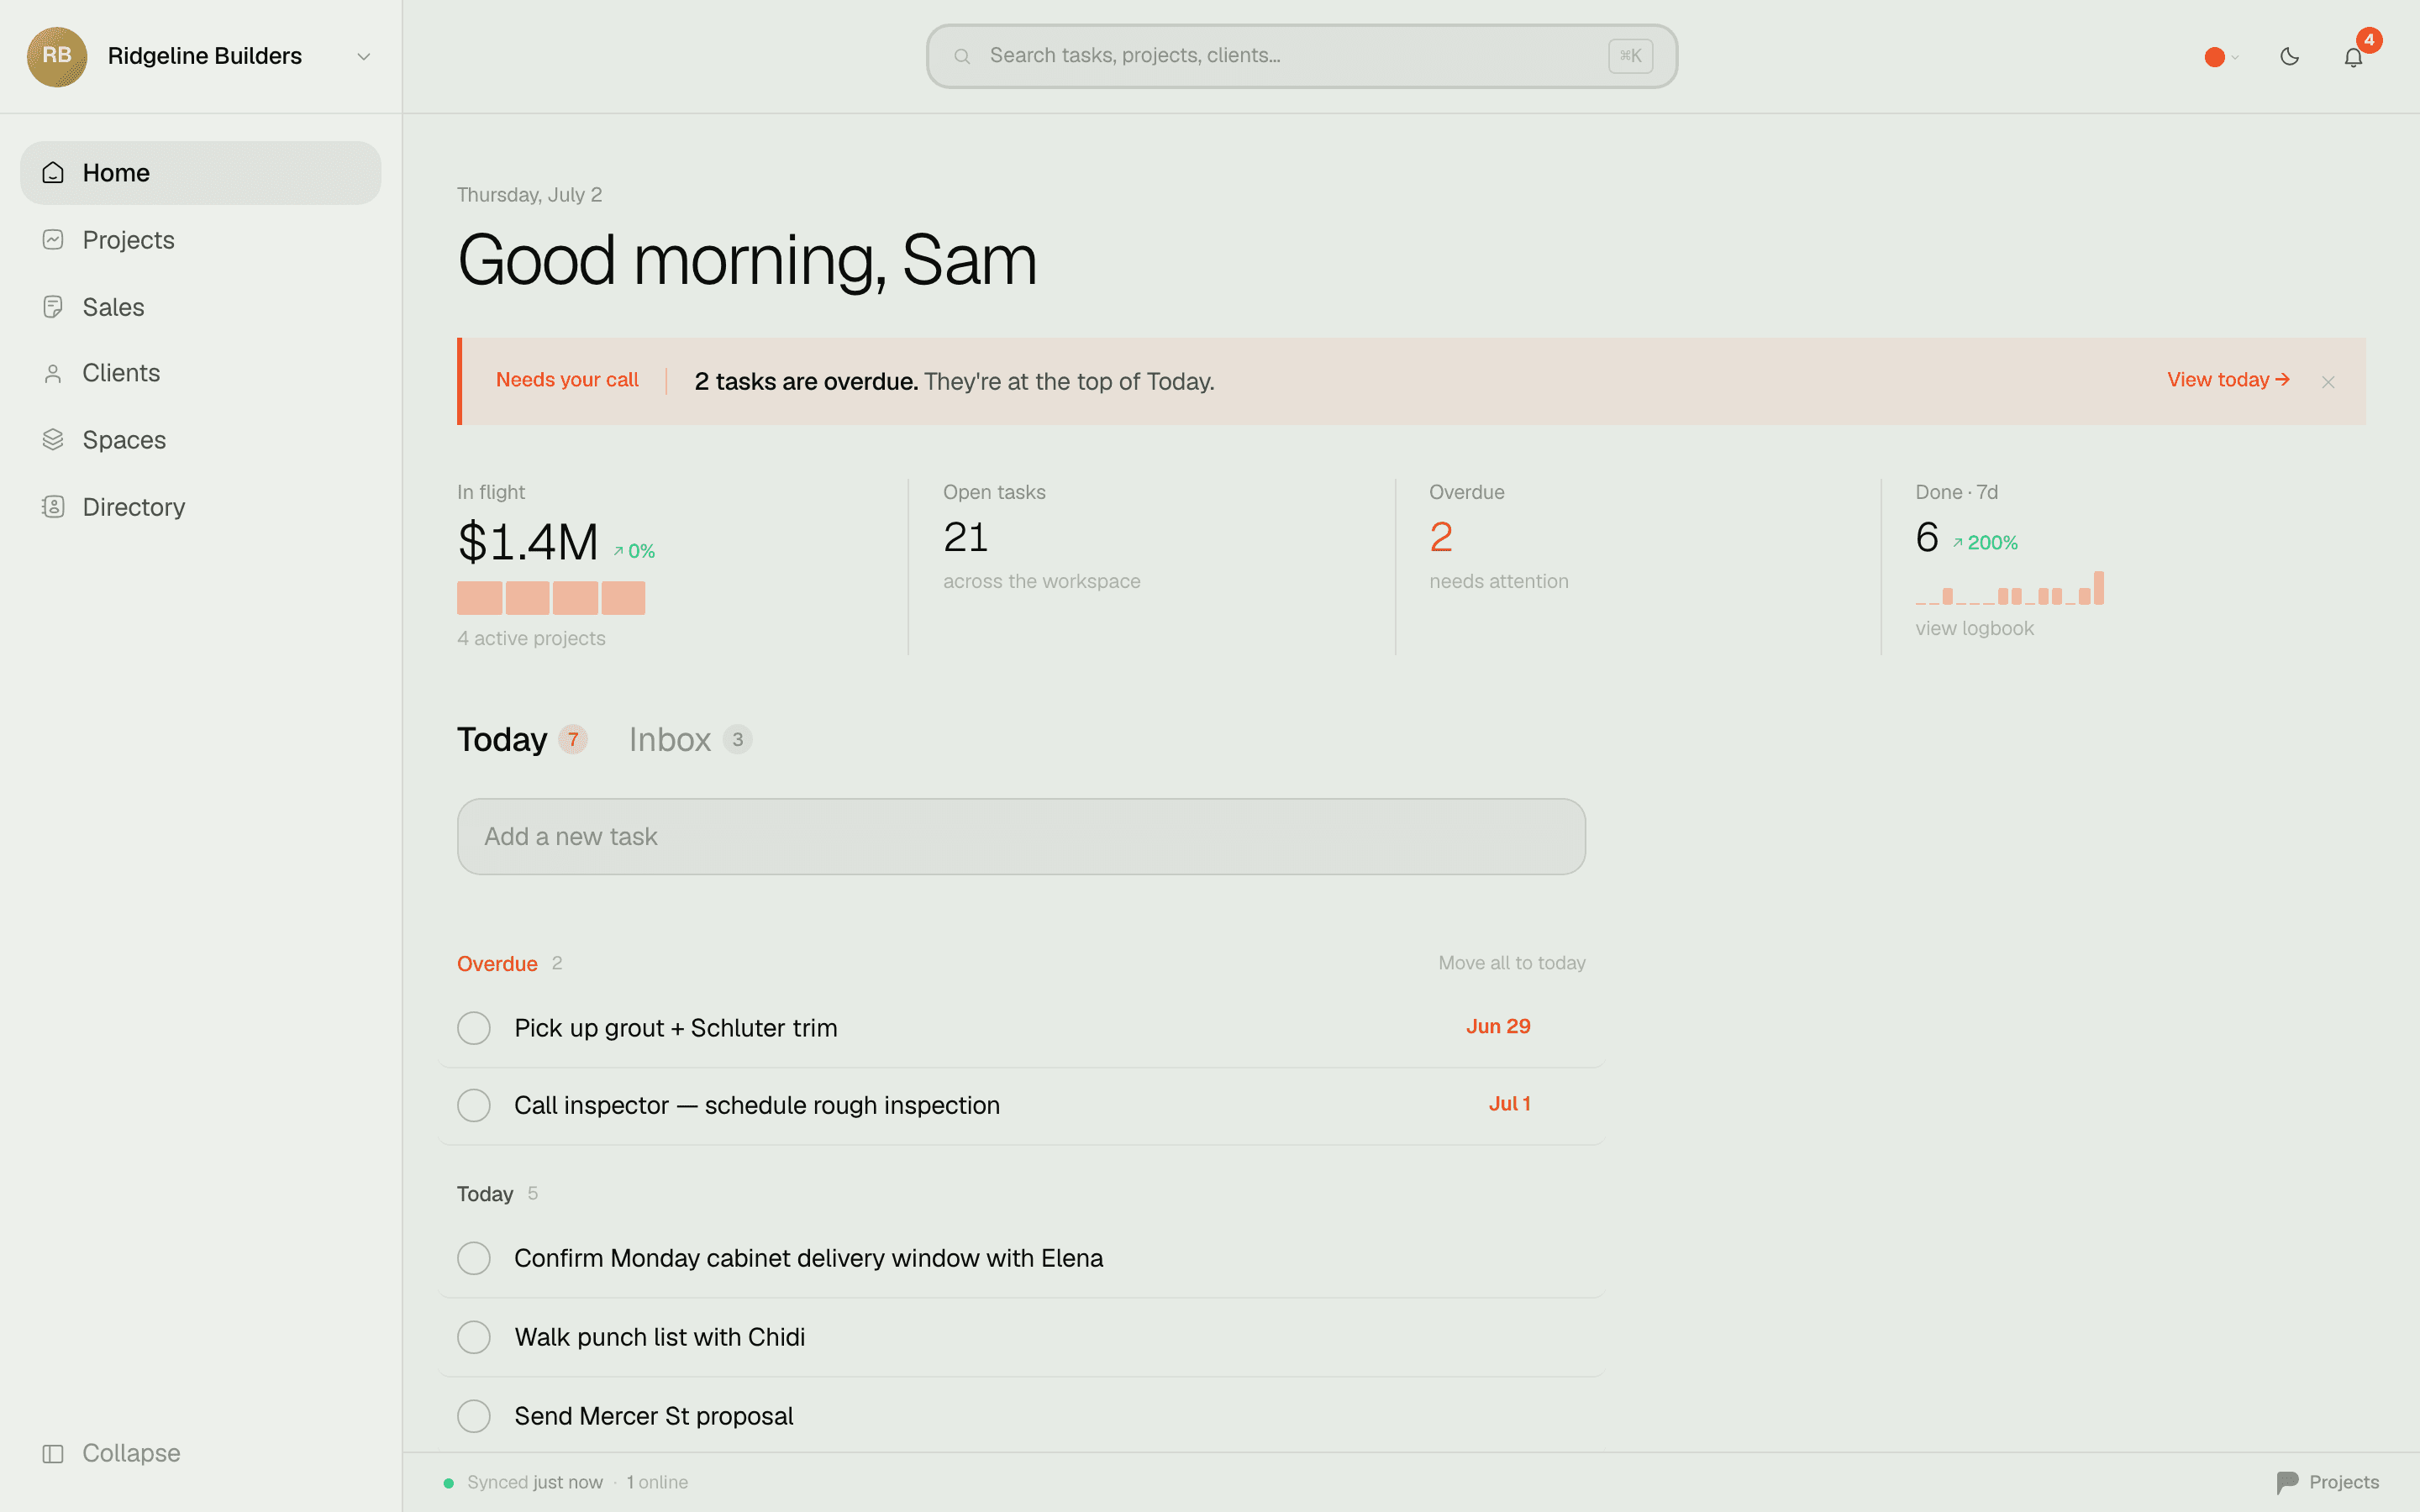
Task: Open Walk punch list with Chidi task
Action: [659, 1337]
